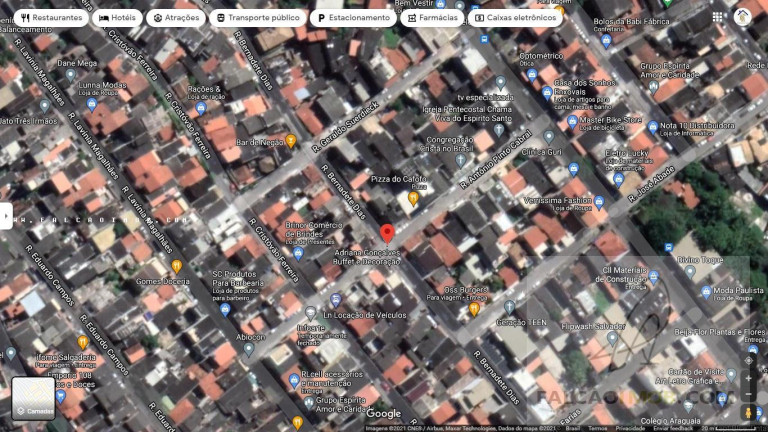Image resolution: width=768 pixels, height=432 pixels.
Task: Click the Oss Burgers restaurant pin
Action: coord(474,309)
